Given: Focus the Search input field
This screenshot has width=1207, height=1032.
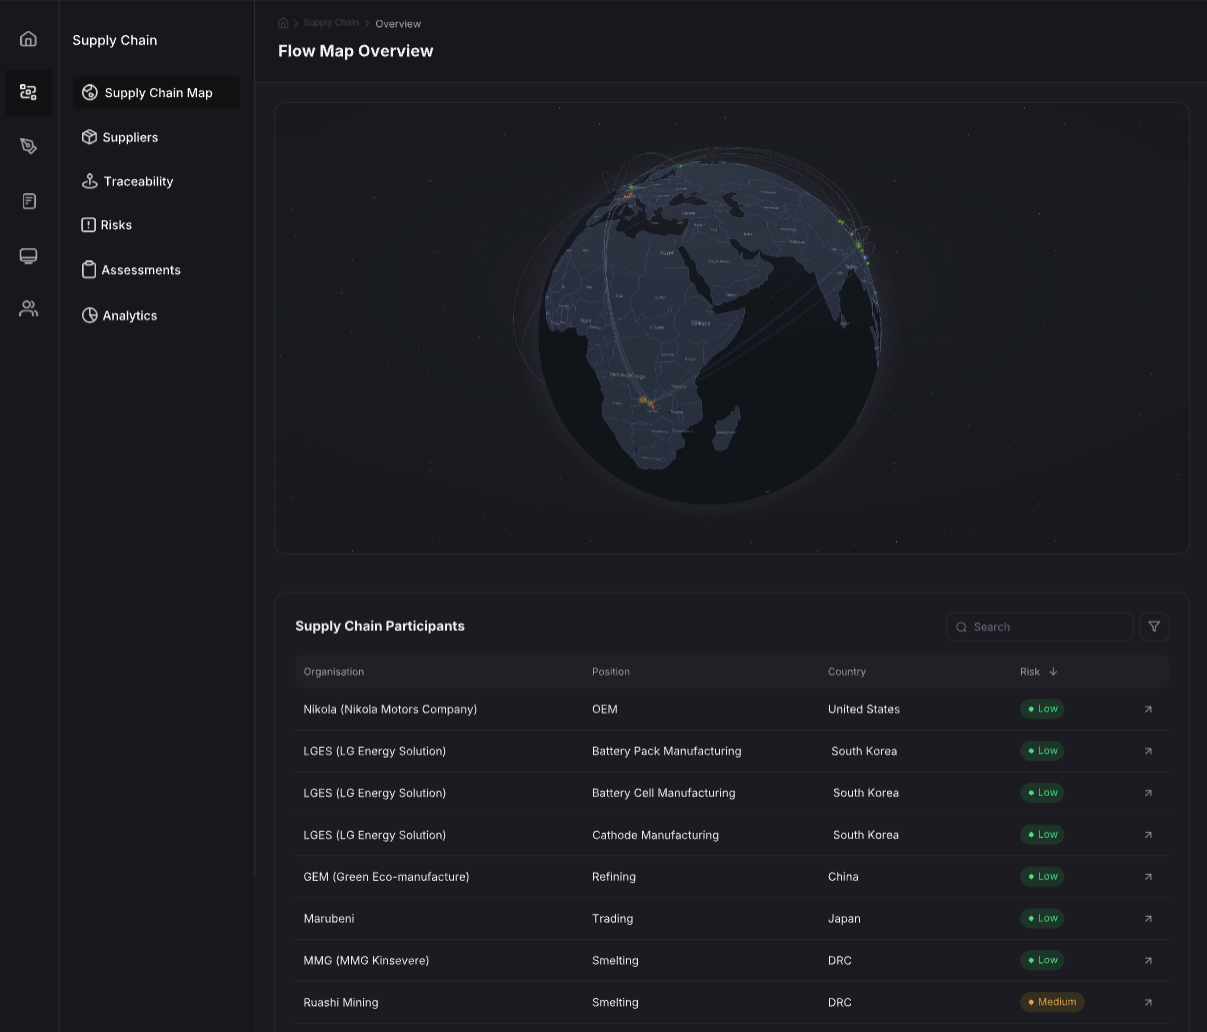Looking at the screenshot, I should (1040, 627).
